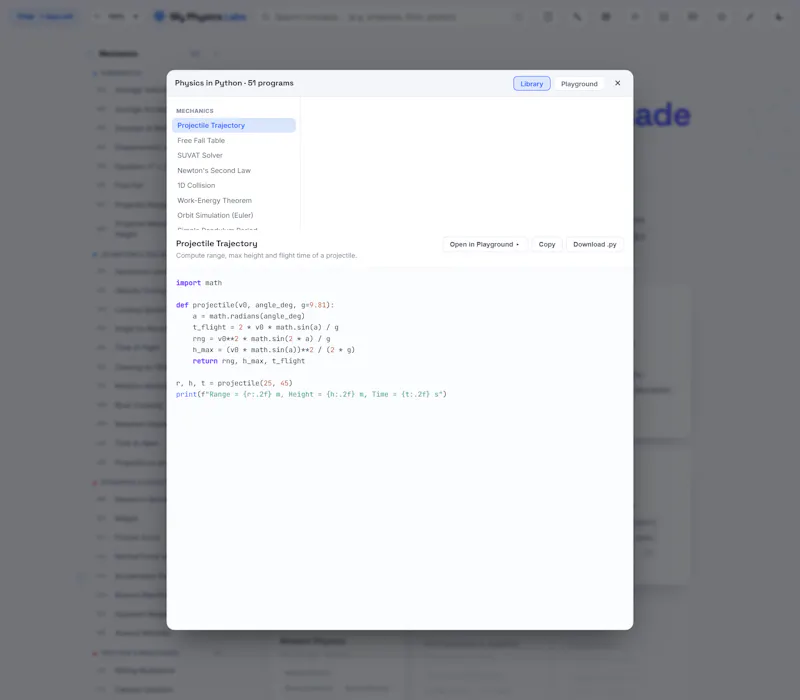This screenshot has height=700, width=800.
Task: Pick the Work-Energy Theorem program
Action: point(234,201)
